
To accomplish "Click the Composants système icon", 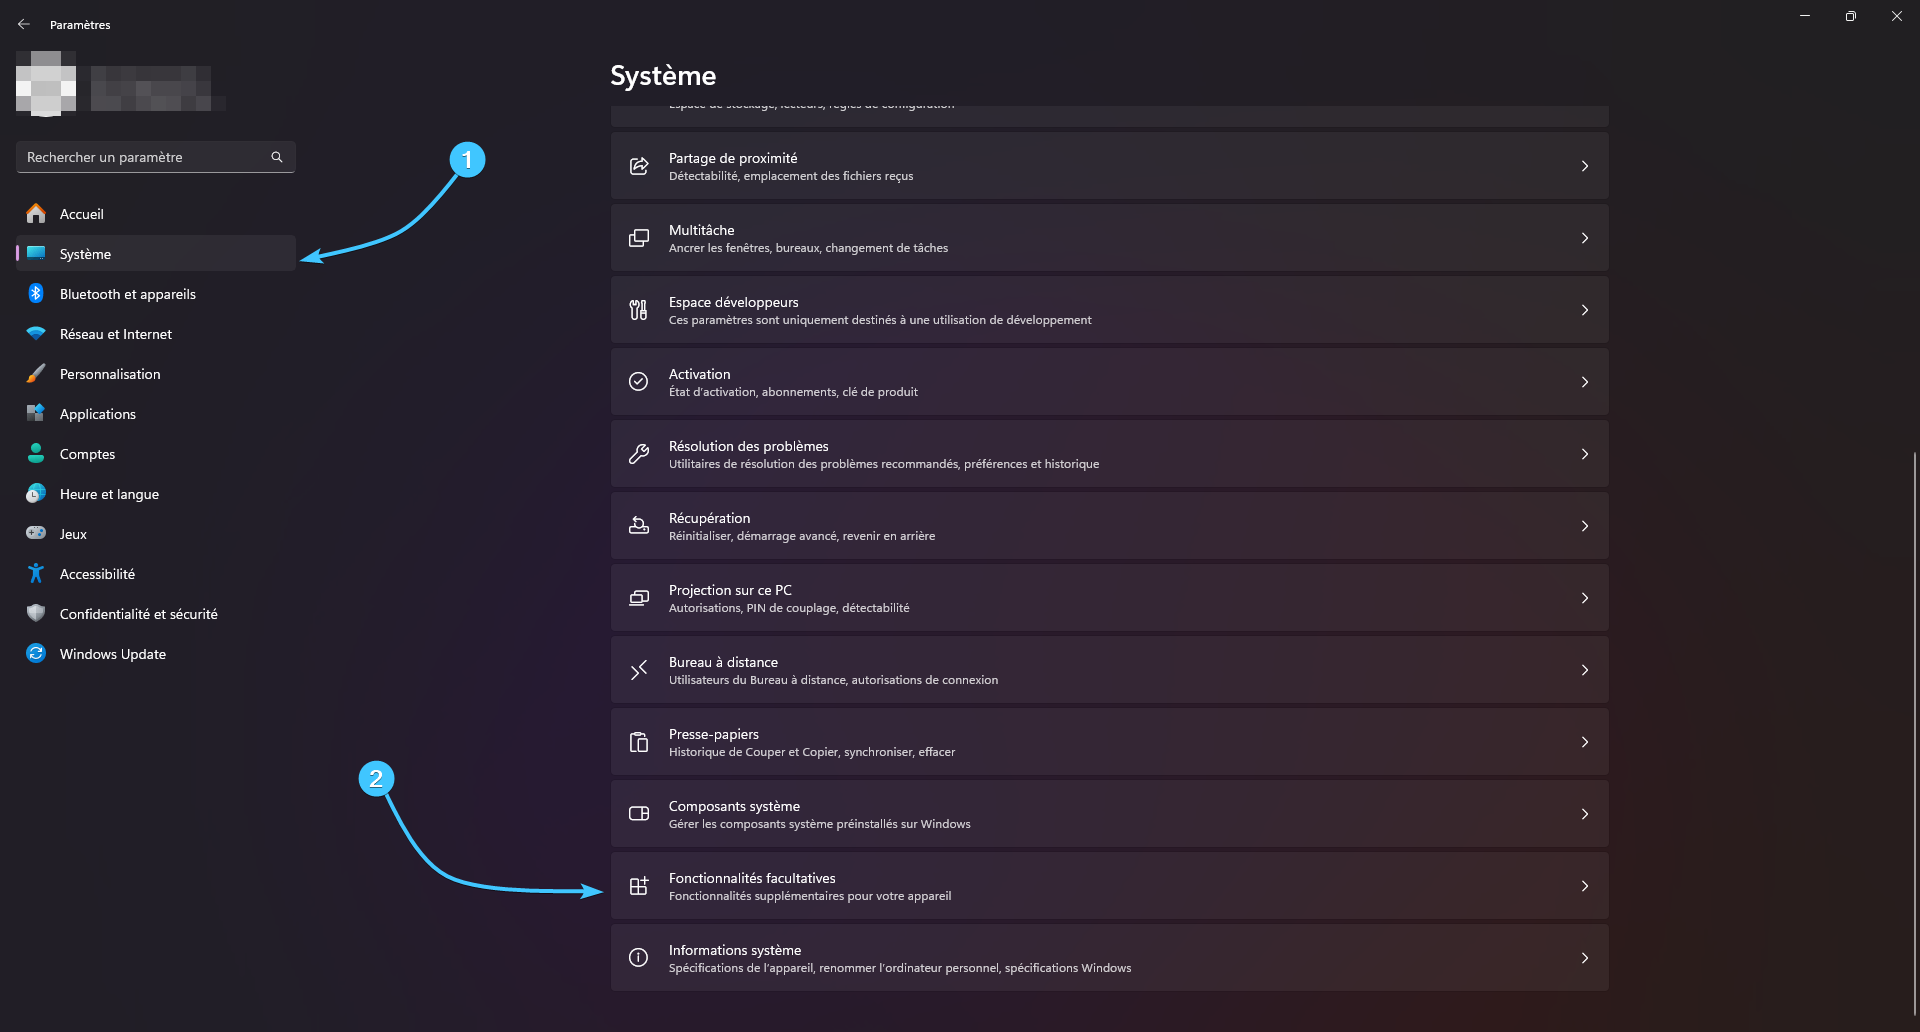I will [639, 814].
